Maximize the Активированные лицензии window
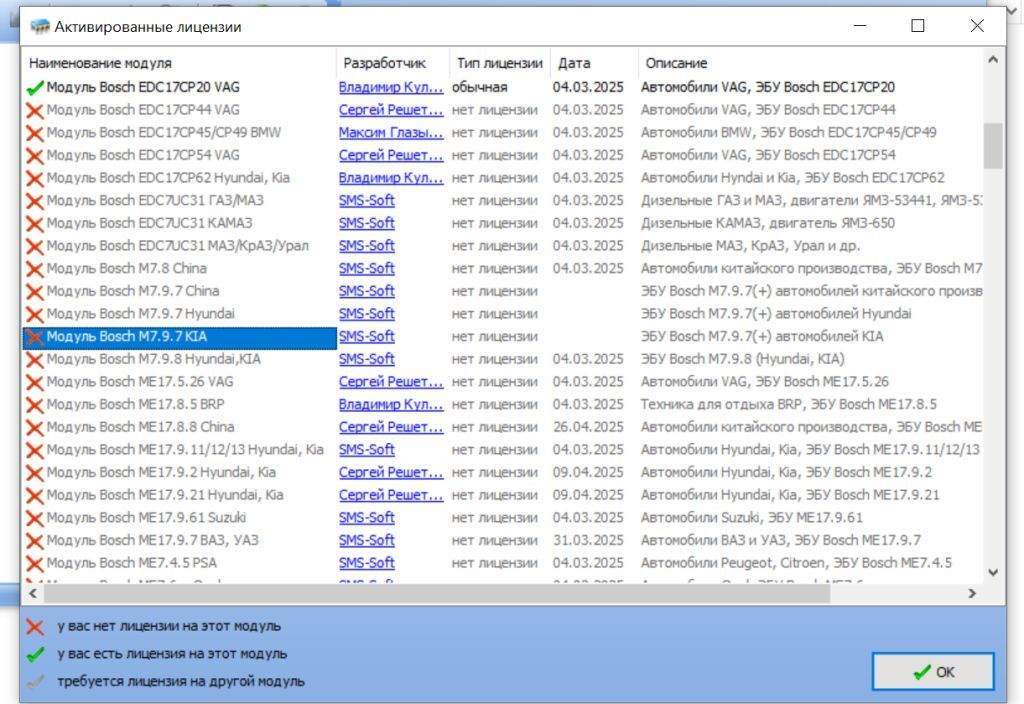Viewport: 1024px width, 704px height. [x=918, y=26]
